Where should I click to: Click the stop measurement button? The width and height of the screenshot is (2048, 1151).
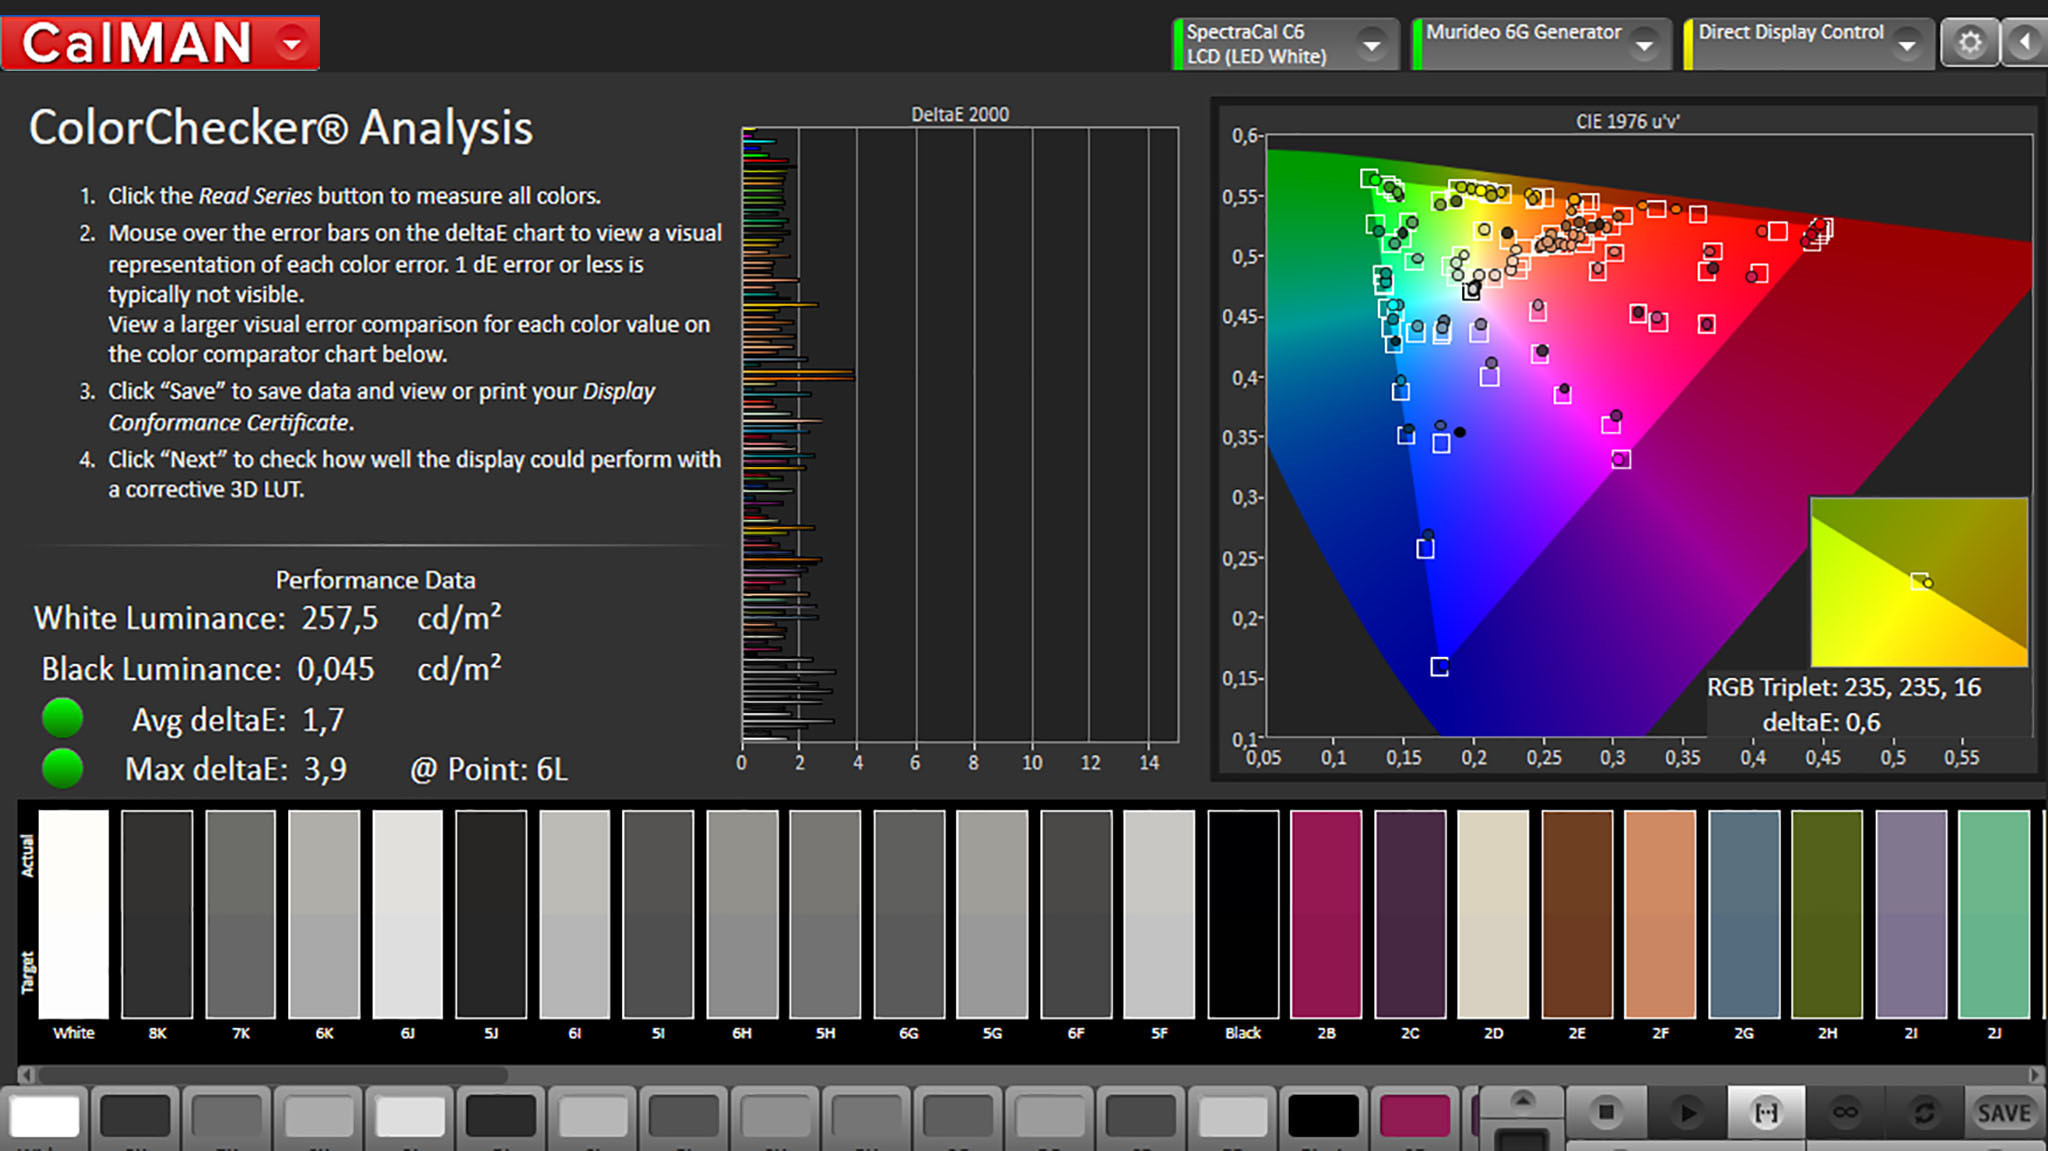point(1606,1112)
